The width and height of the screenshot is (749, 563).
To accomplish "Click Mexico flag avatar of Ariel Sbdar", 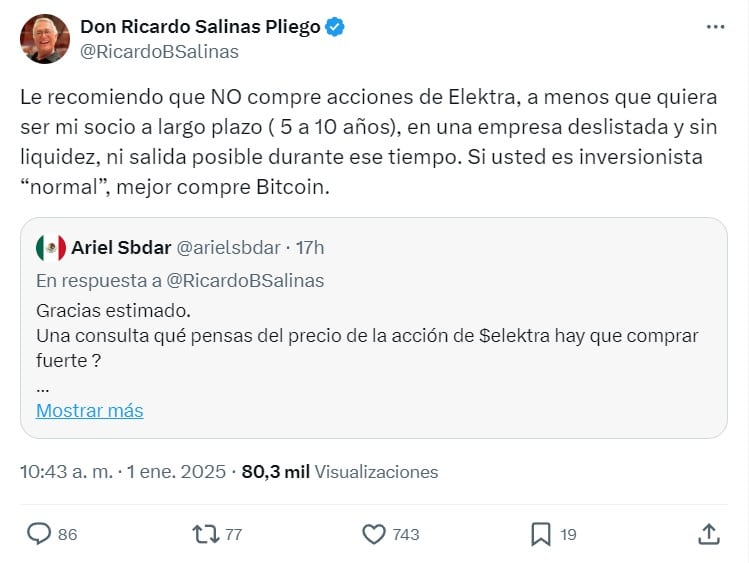I will pyautogui.click(x=51, y=248).
